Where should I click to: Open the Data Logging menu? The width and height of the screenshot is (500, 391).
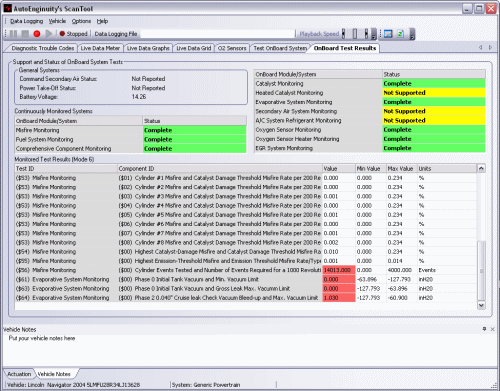(26, 21)
